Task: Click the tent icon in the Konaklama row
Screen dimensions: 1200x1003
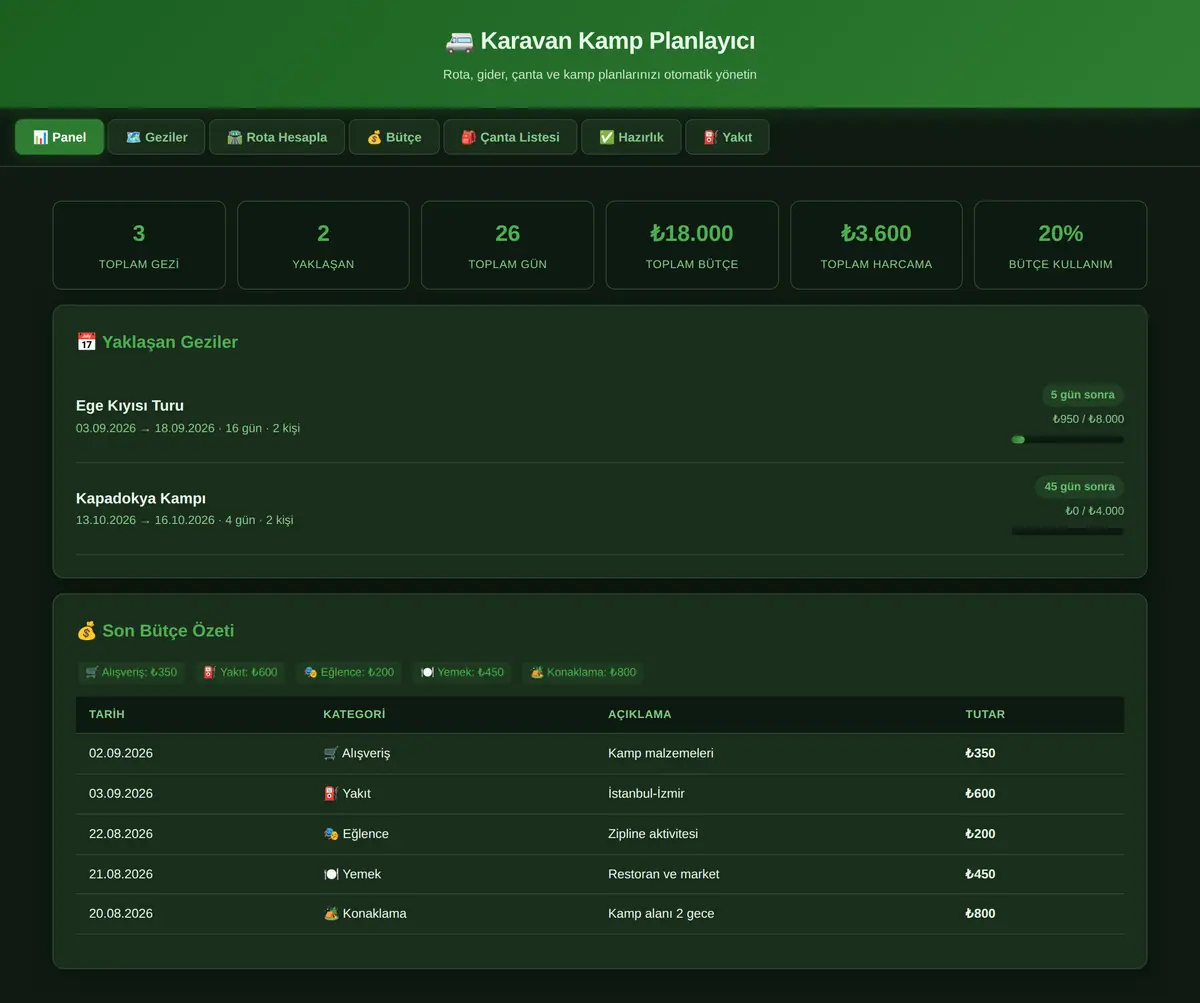Action: click(331, 913)
